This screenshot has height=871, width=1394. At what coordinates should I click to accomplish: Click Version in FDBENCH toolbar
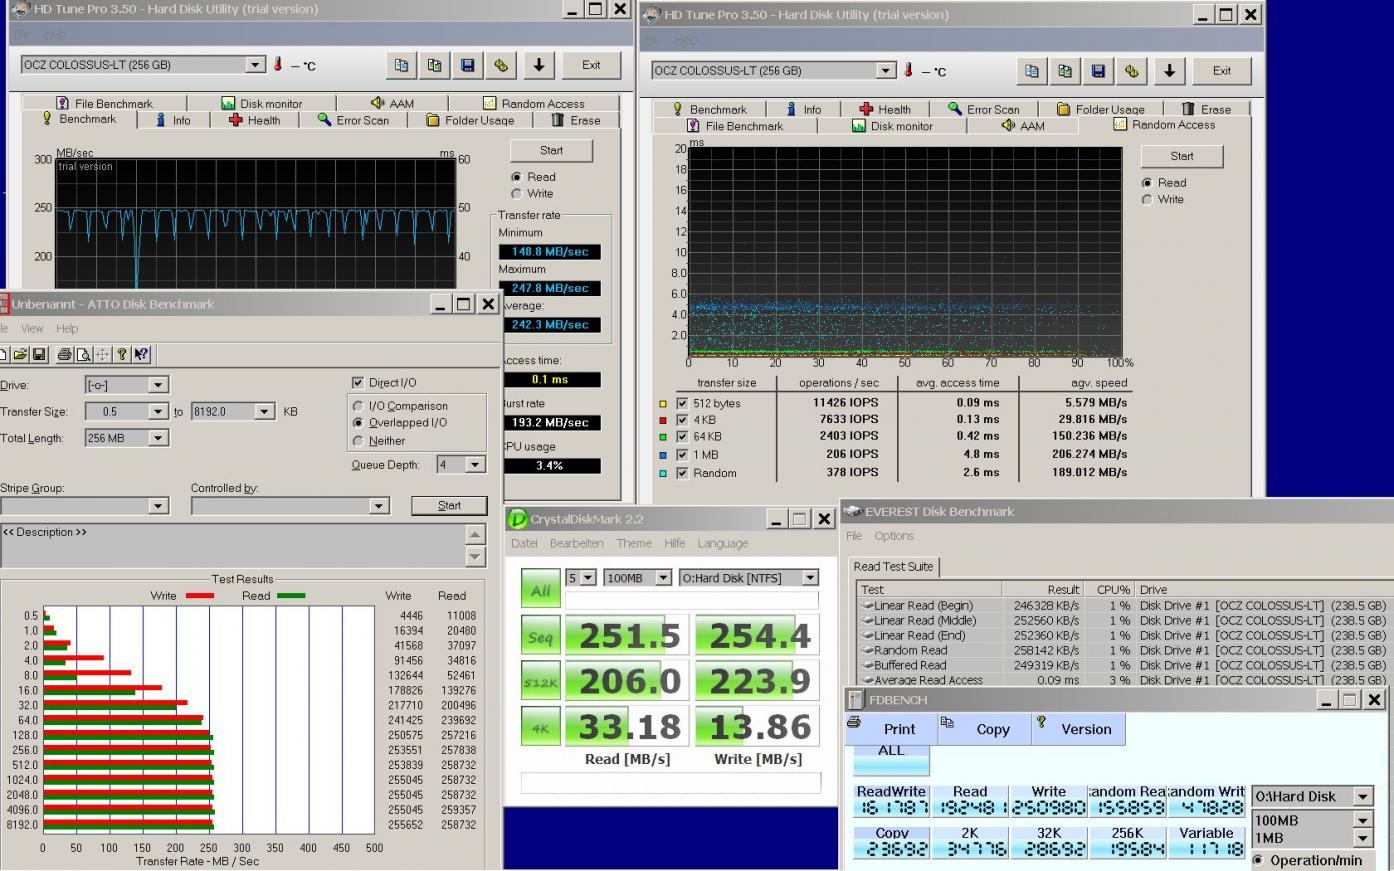1079,729
